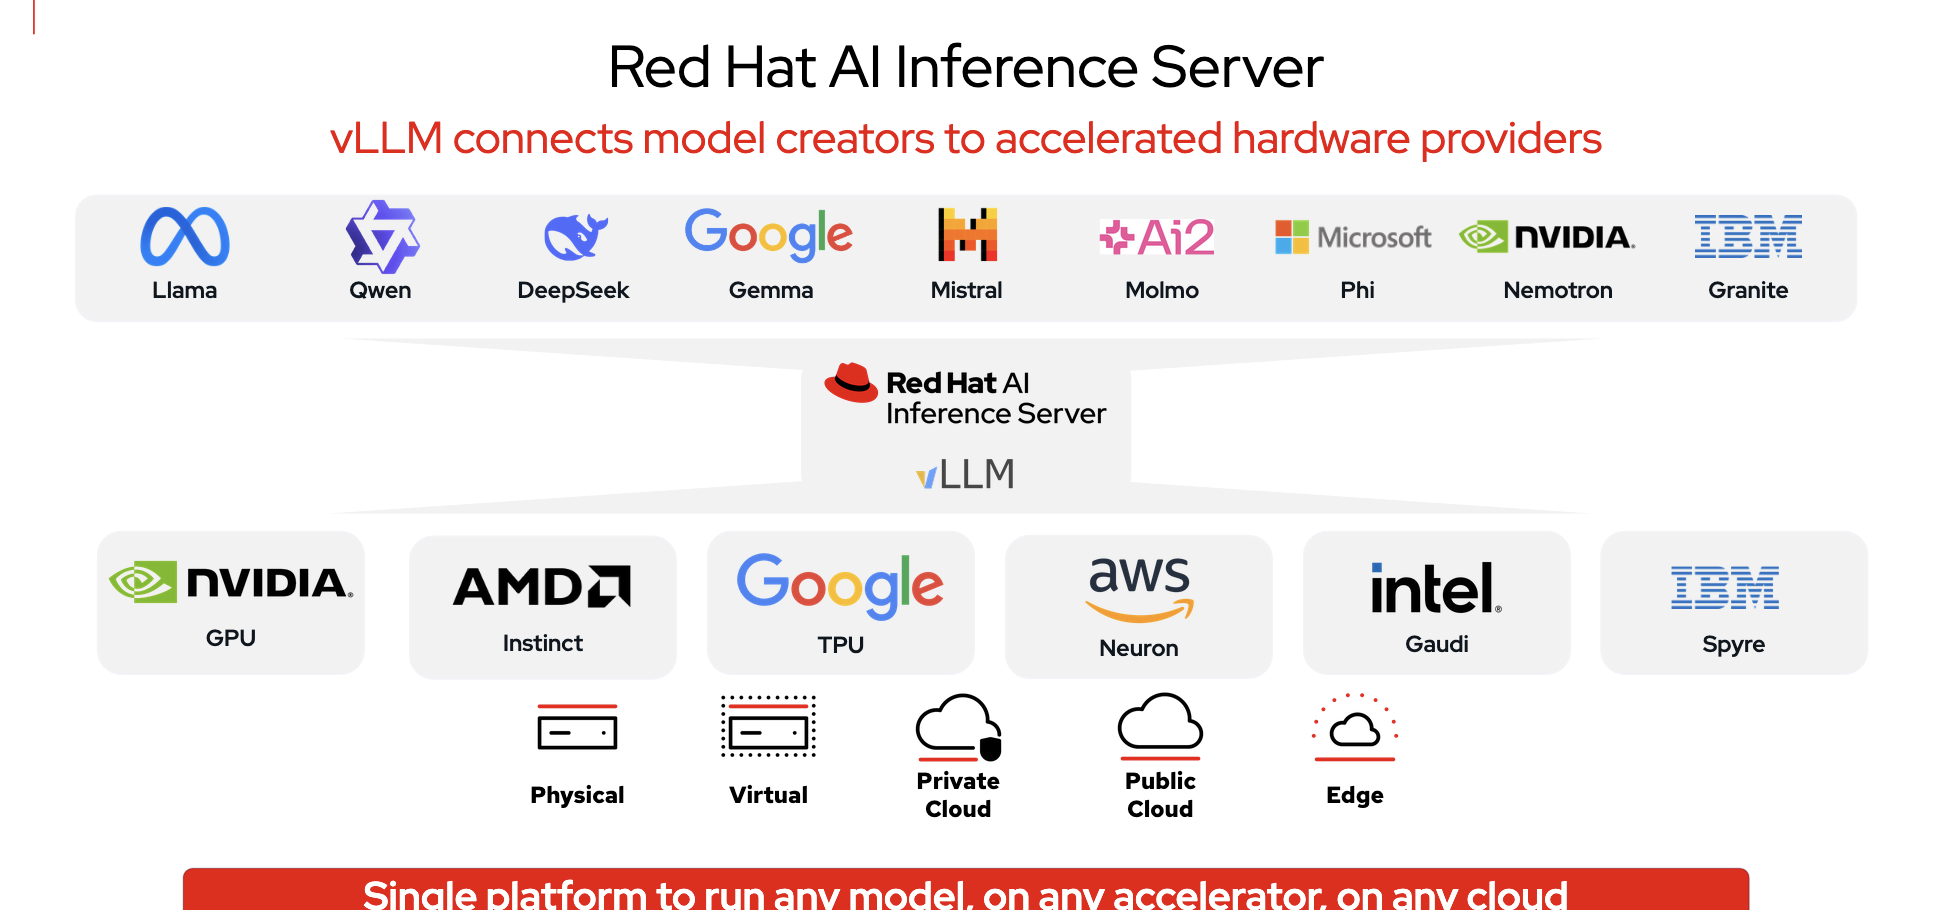The width and height of the screenshot is (1960, 910).
Task: Click the "Gemma" label
Action: [x=771, y=290]
